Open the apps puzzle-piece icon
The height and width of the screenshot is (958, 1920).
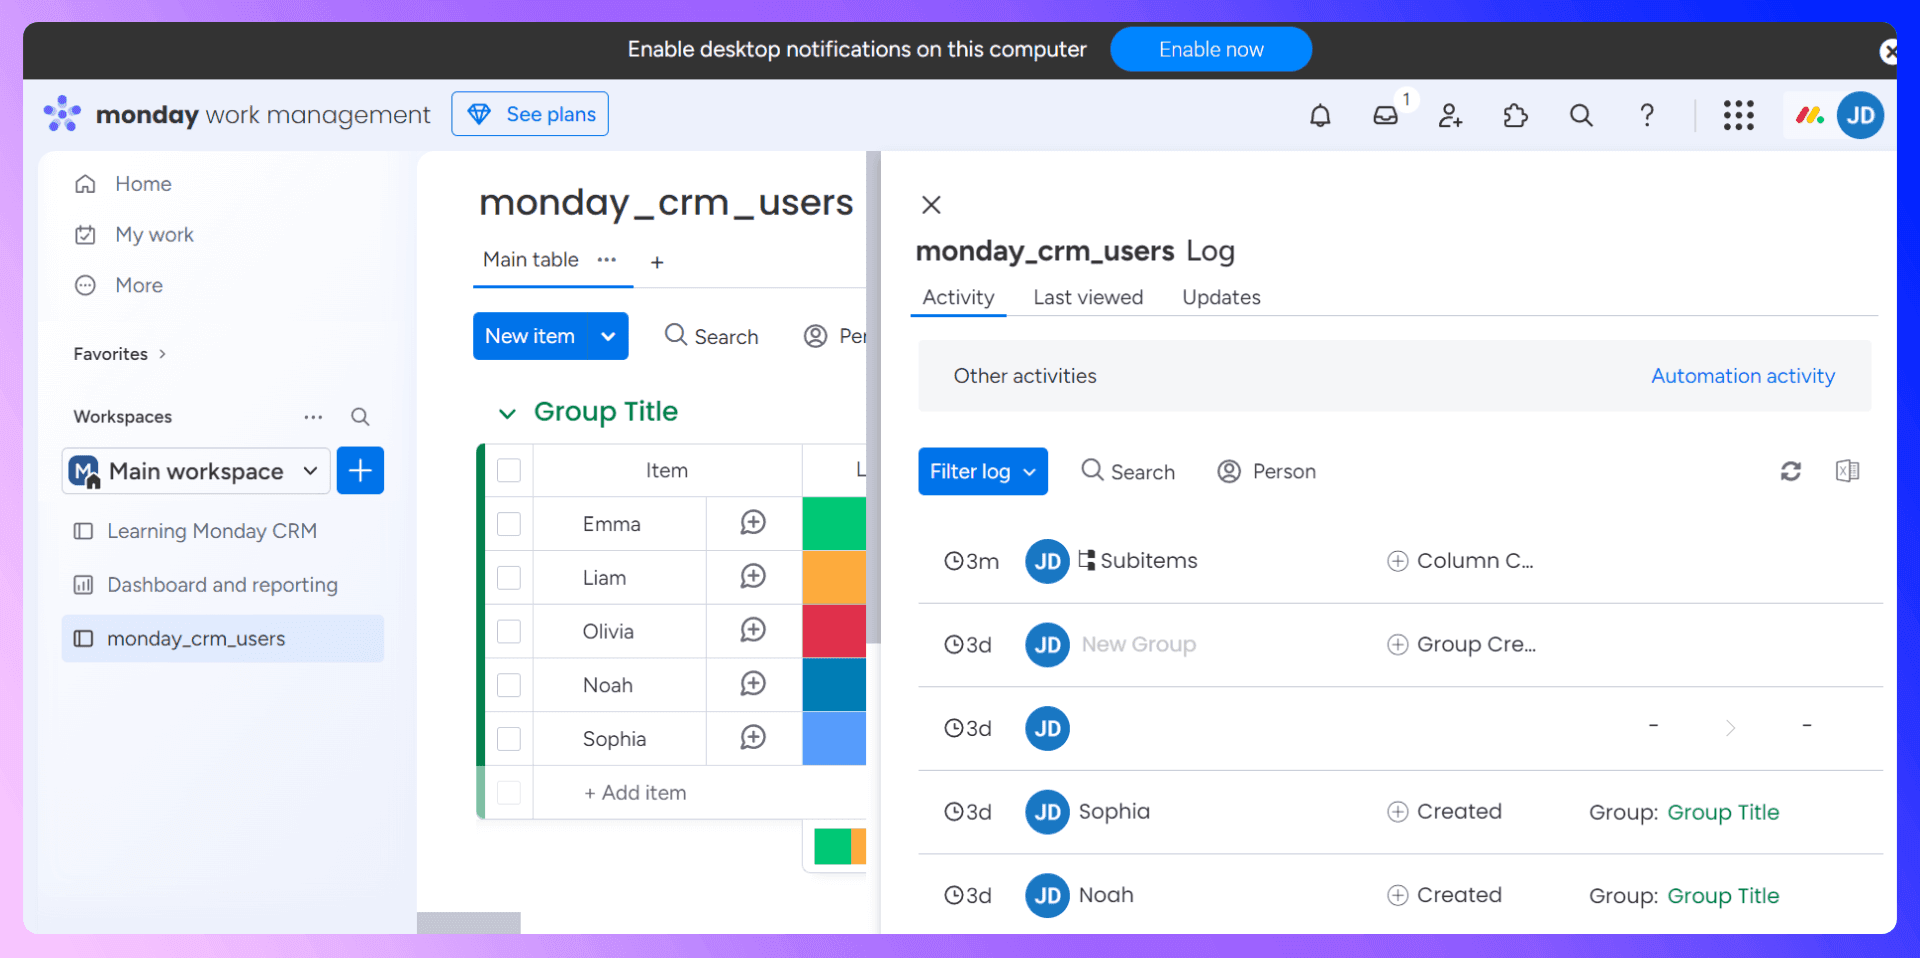(x=1515, y=116)
